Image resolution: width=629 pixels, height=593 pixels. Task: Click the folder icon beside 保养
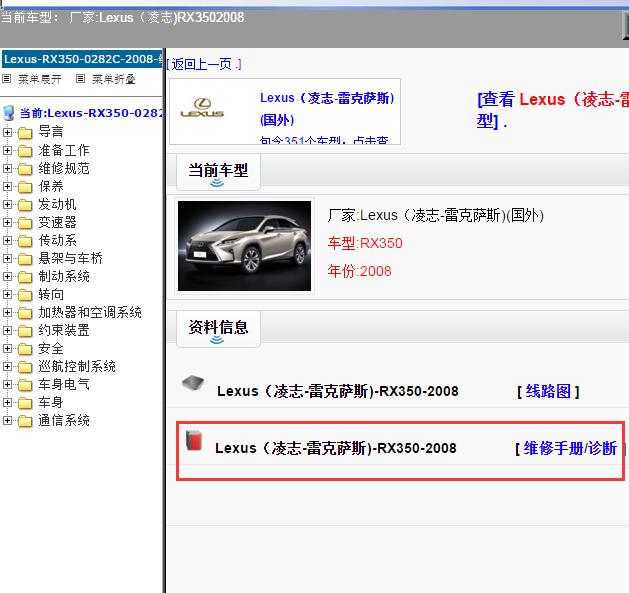[x=25, y=187]
